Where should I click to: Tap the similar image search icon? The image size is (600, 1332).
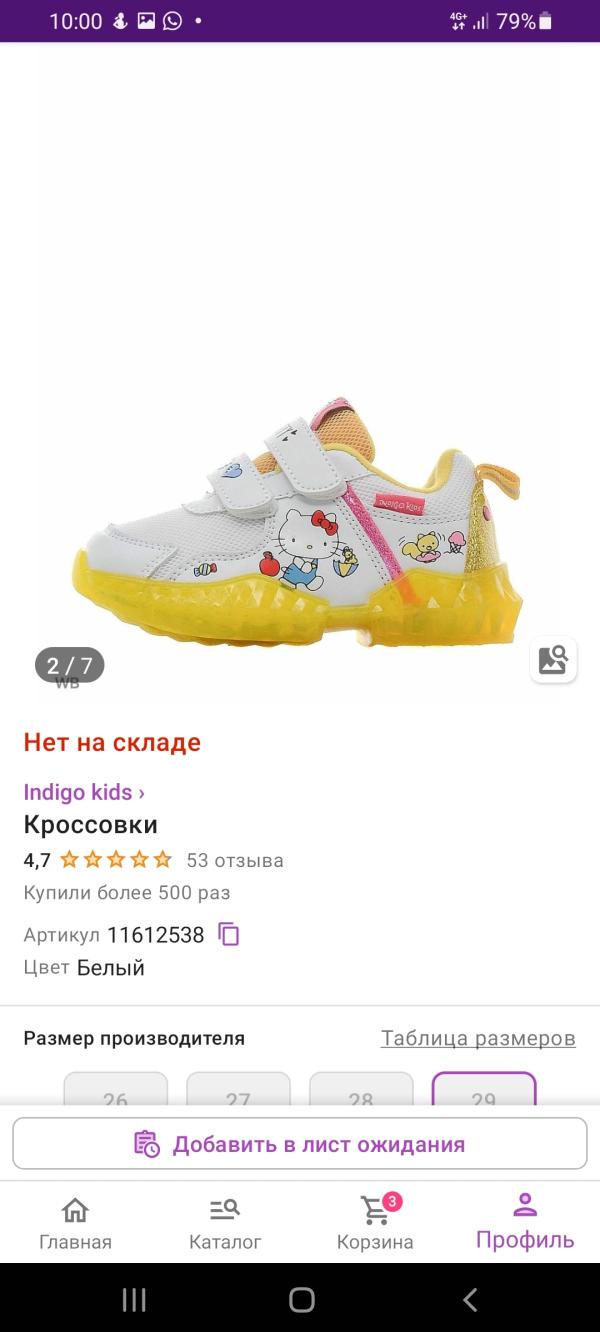(553, 660)
